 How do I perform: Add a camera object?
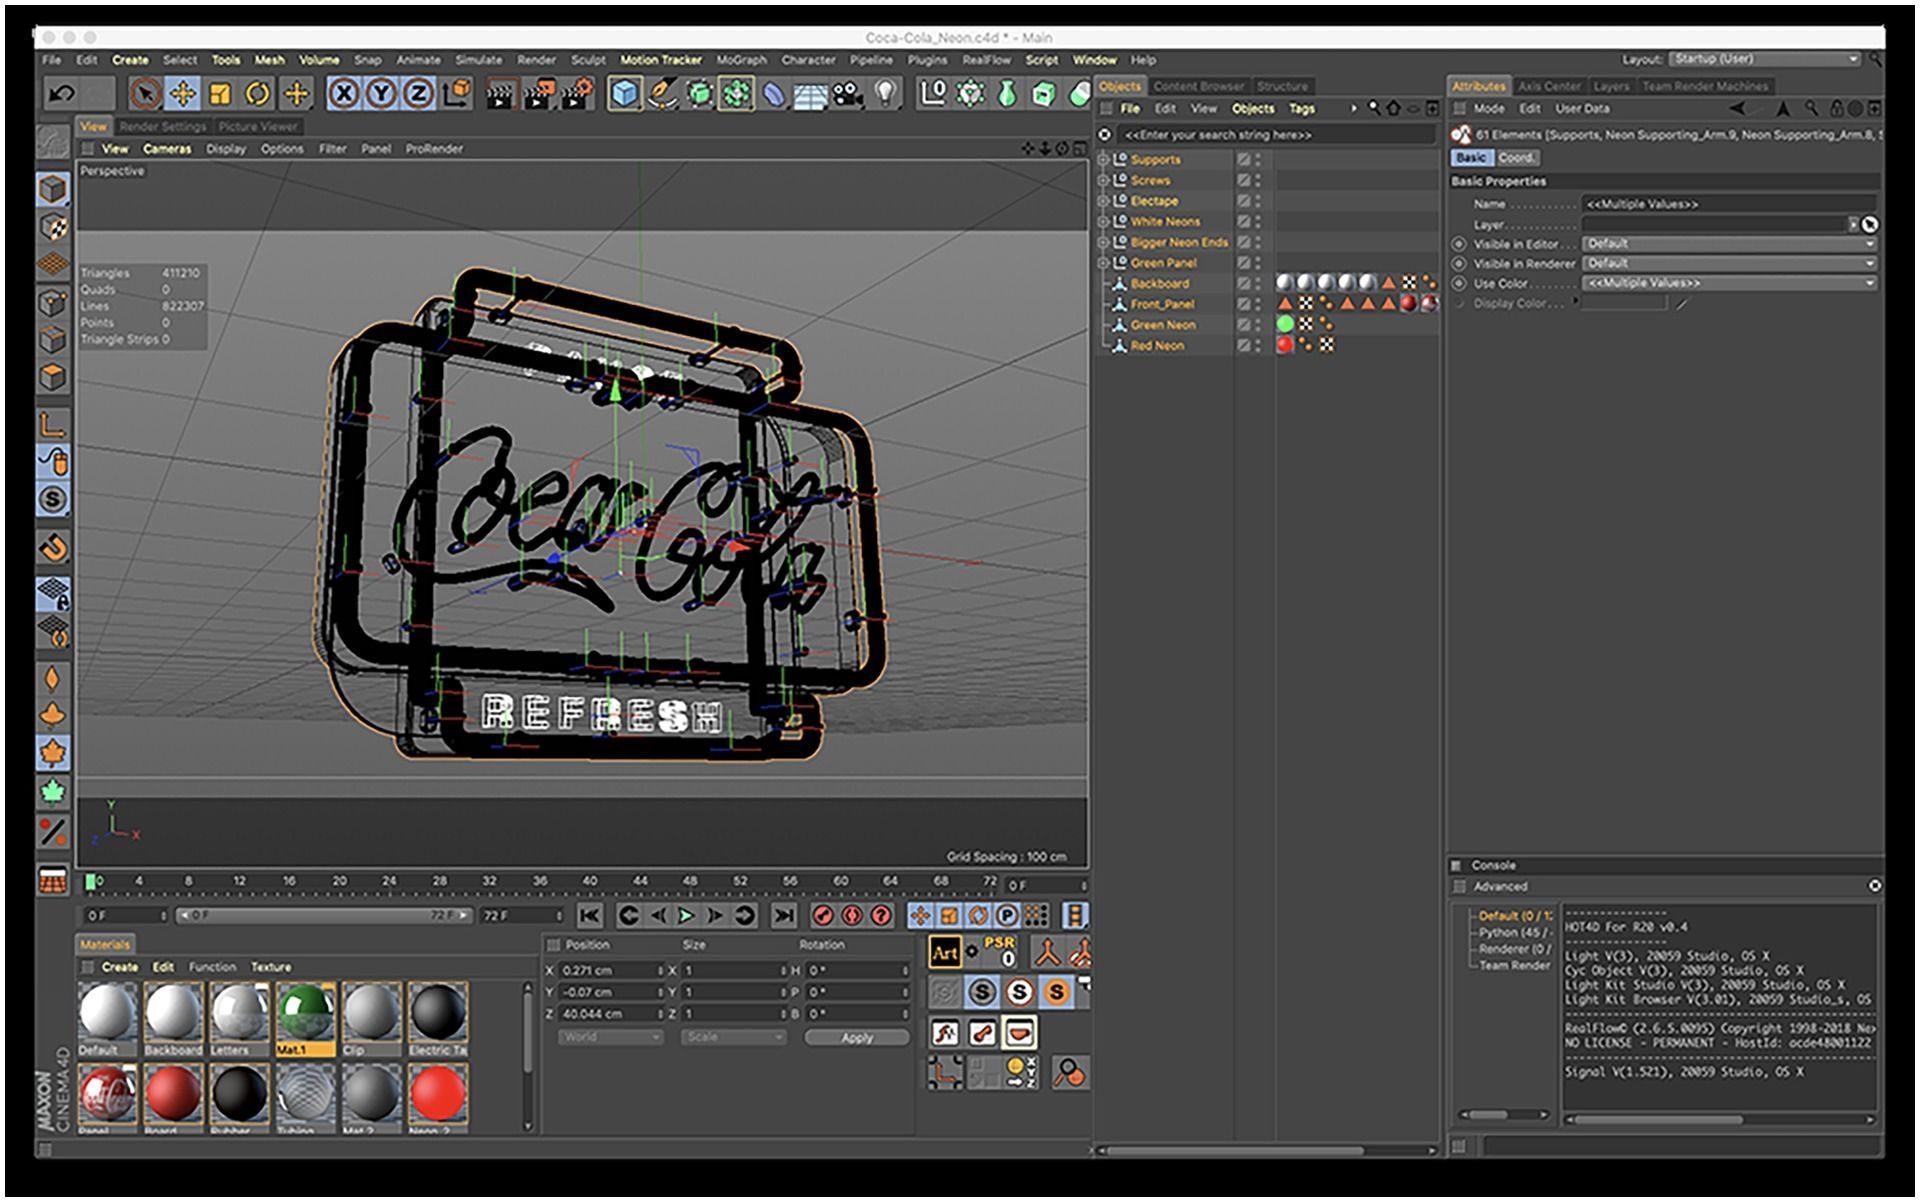[848, 94]
